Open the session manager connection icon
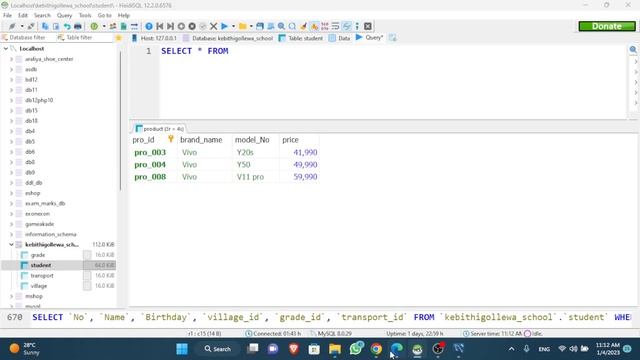Screen dimensions: 640x360 point(12,26)
